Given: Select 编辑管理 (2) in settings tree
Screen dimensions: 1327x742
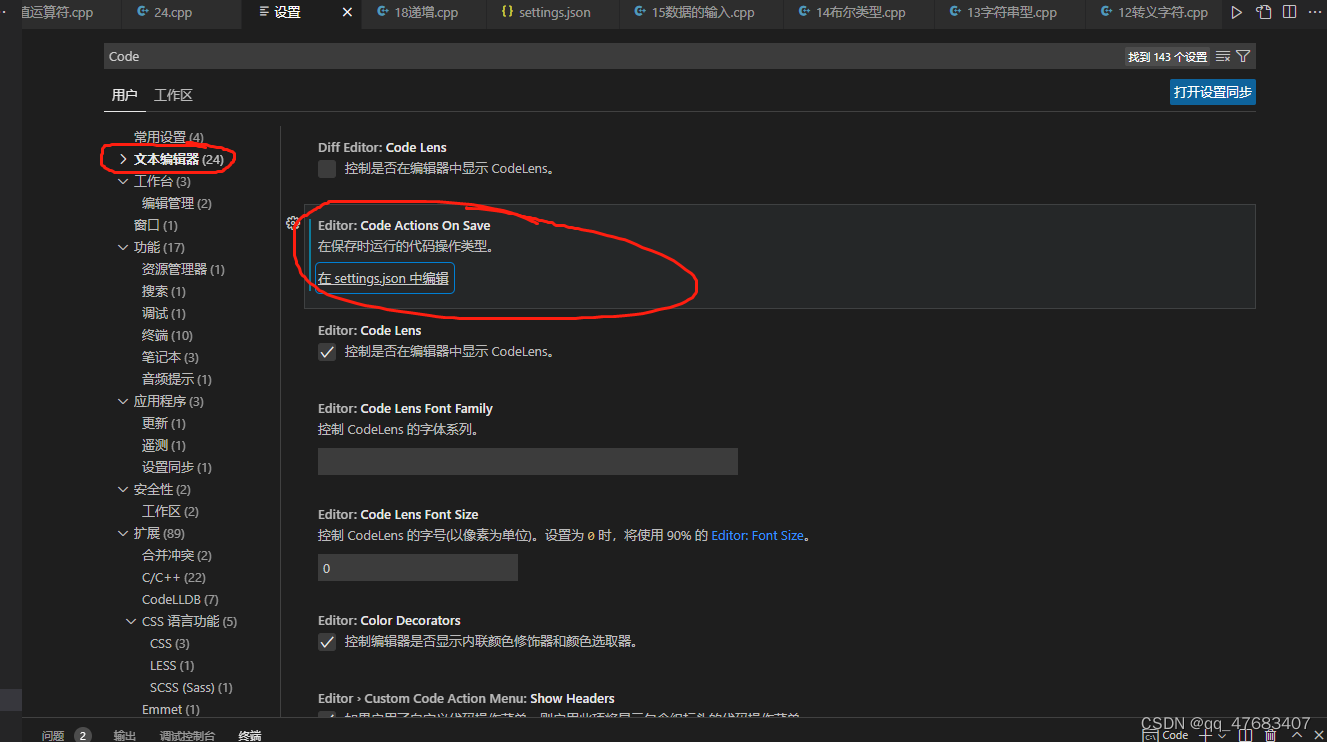Looking at the screenshot, I should pos(177,203).
